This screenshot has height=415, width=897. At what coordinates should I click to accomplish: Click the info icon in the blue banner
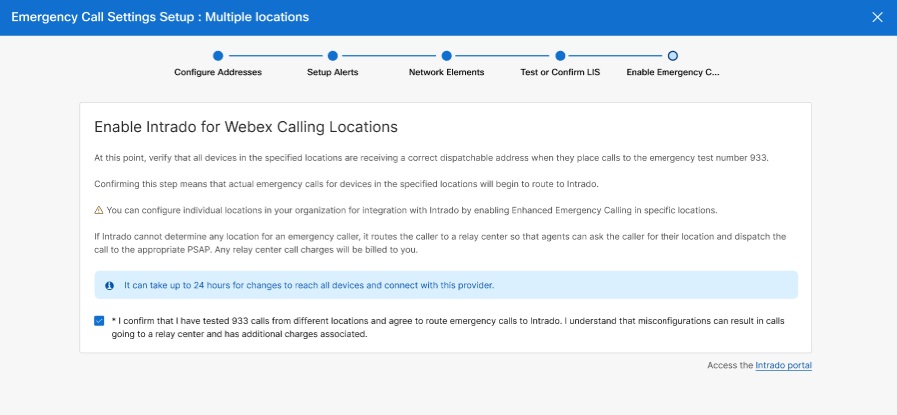[x=109, y=285]
